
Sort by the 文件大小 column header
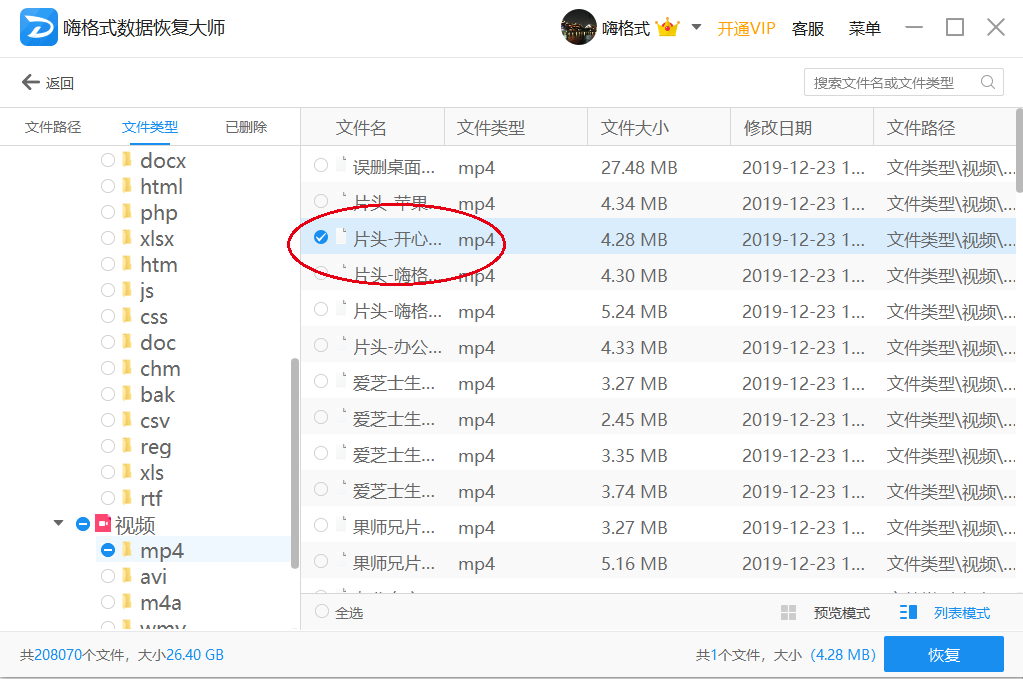pos(634,128)
